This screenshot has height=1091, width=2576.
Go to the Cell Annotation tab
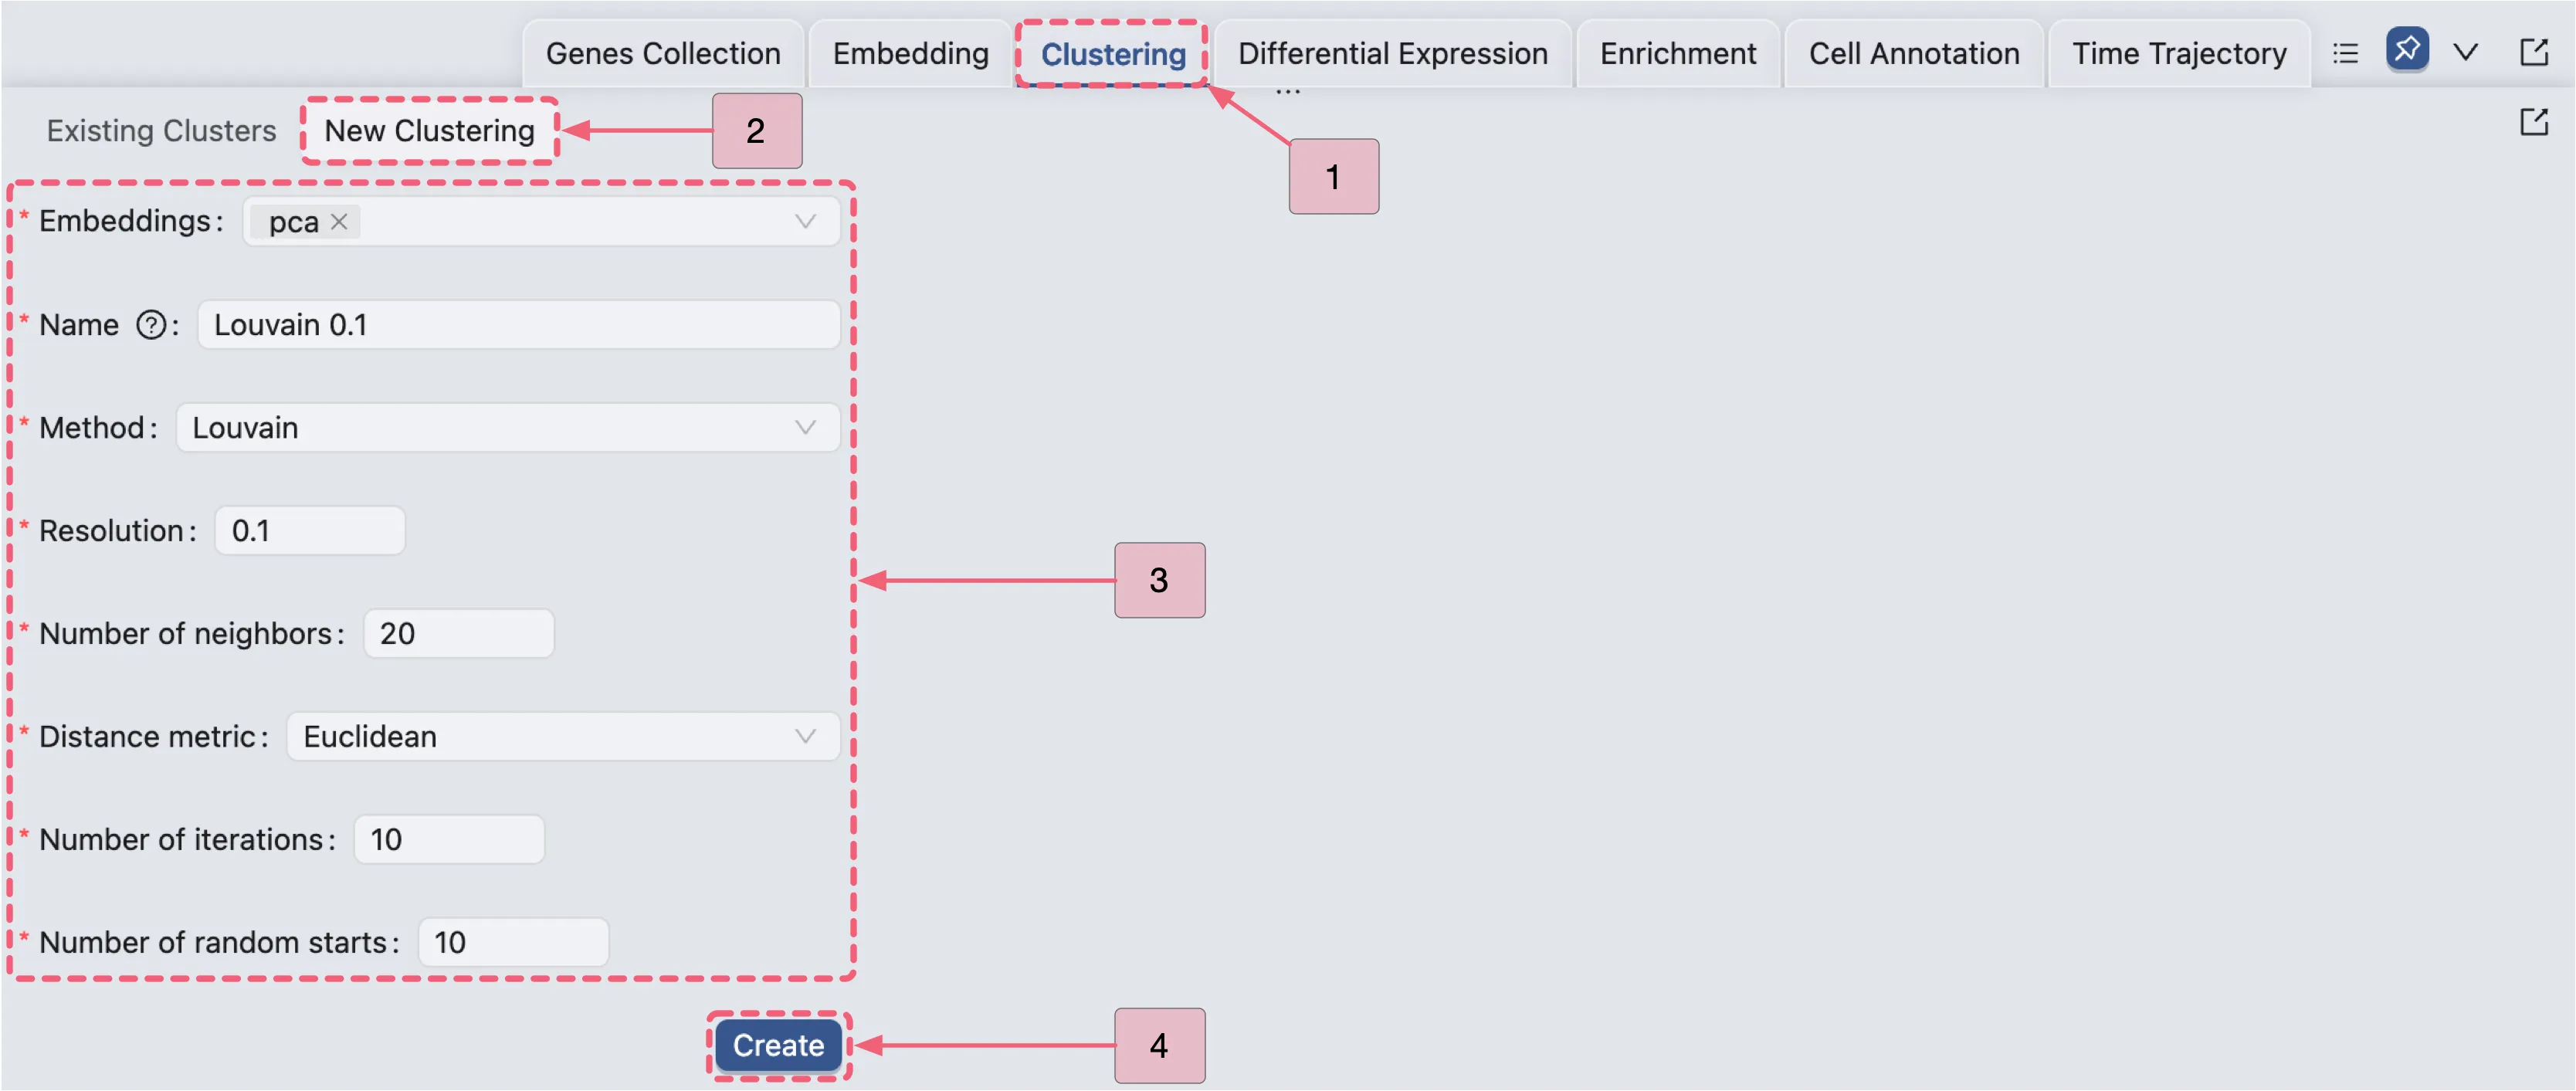point(1913,54)
